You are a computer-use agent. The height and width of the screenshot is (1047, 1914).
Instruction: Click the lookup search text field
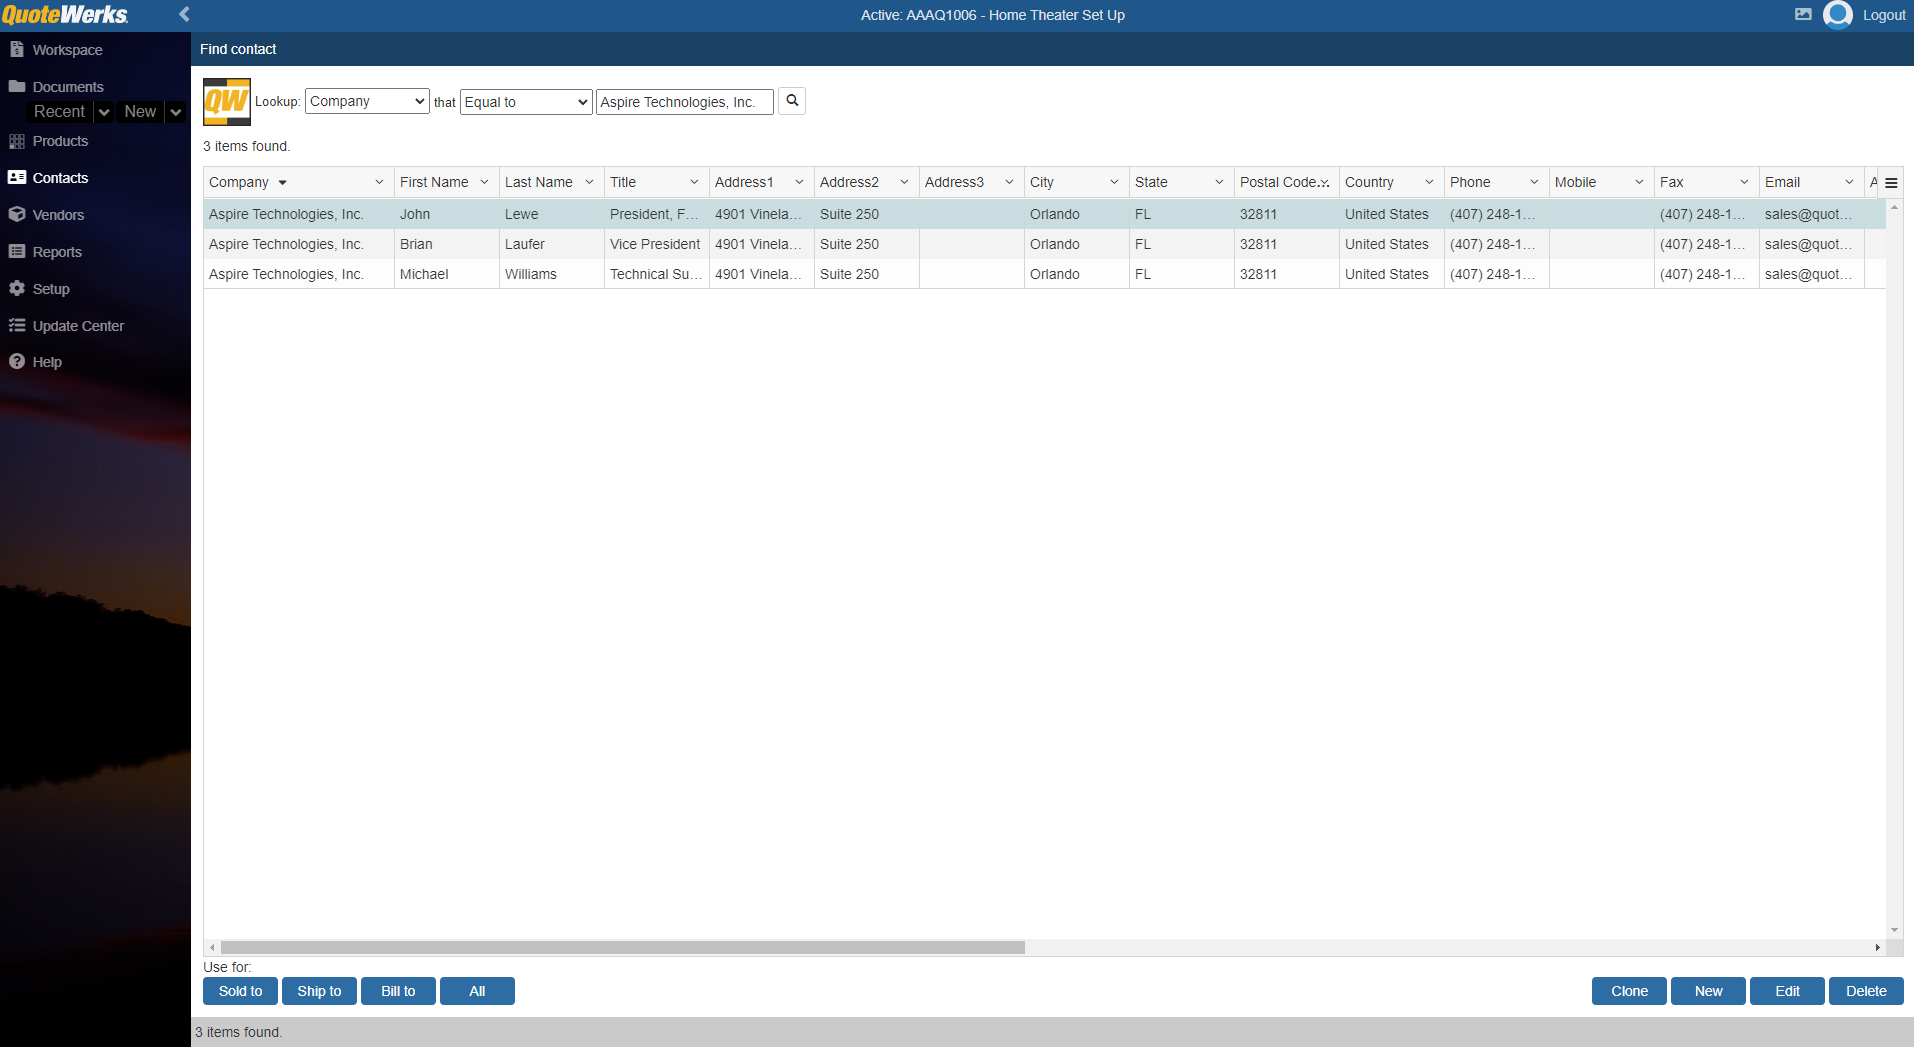coord(685,102)
